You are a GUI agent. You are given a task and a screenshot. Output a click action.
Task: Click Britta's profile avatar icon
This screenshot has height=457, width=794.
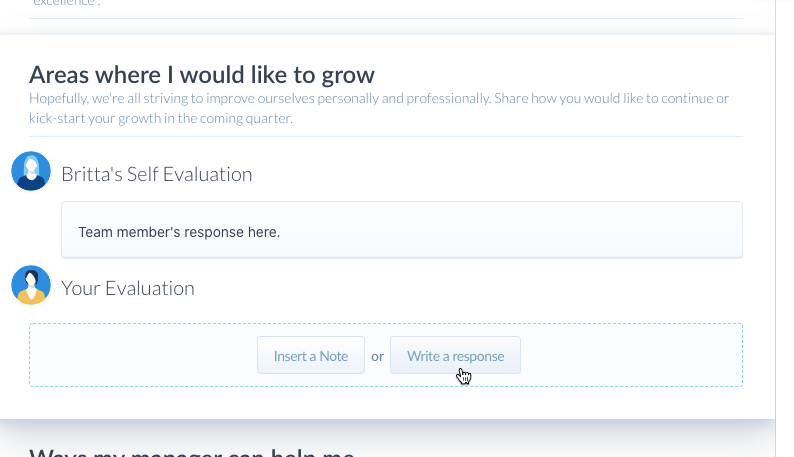tap(31, 171)
